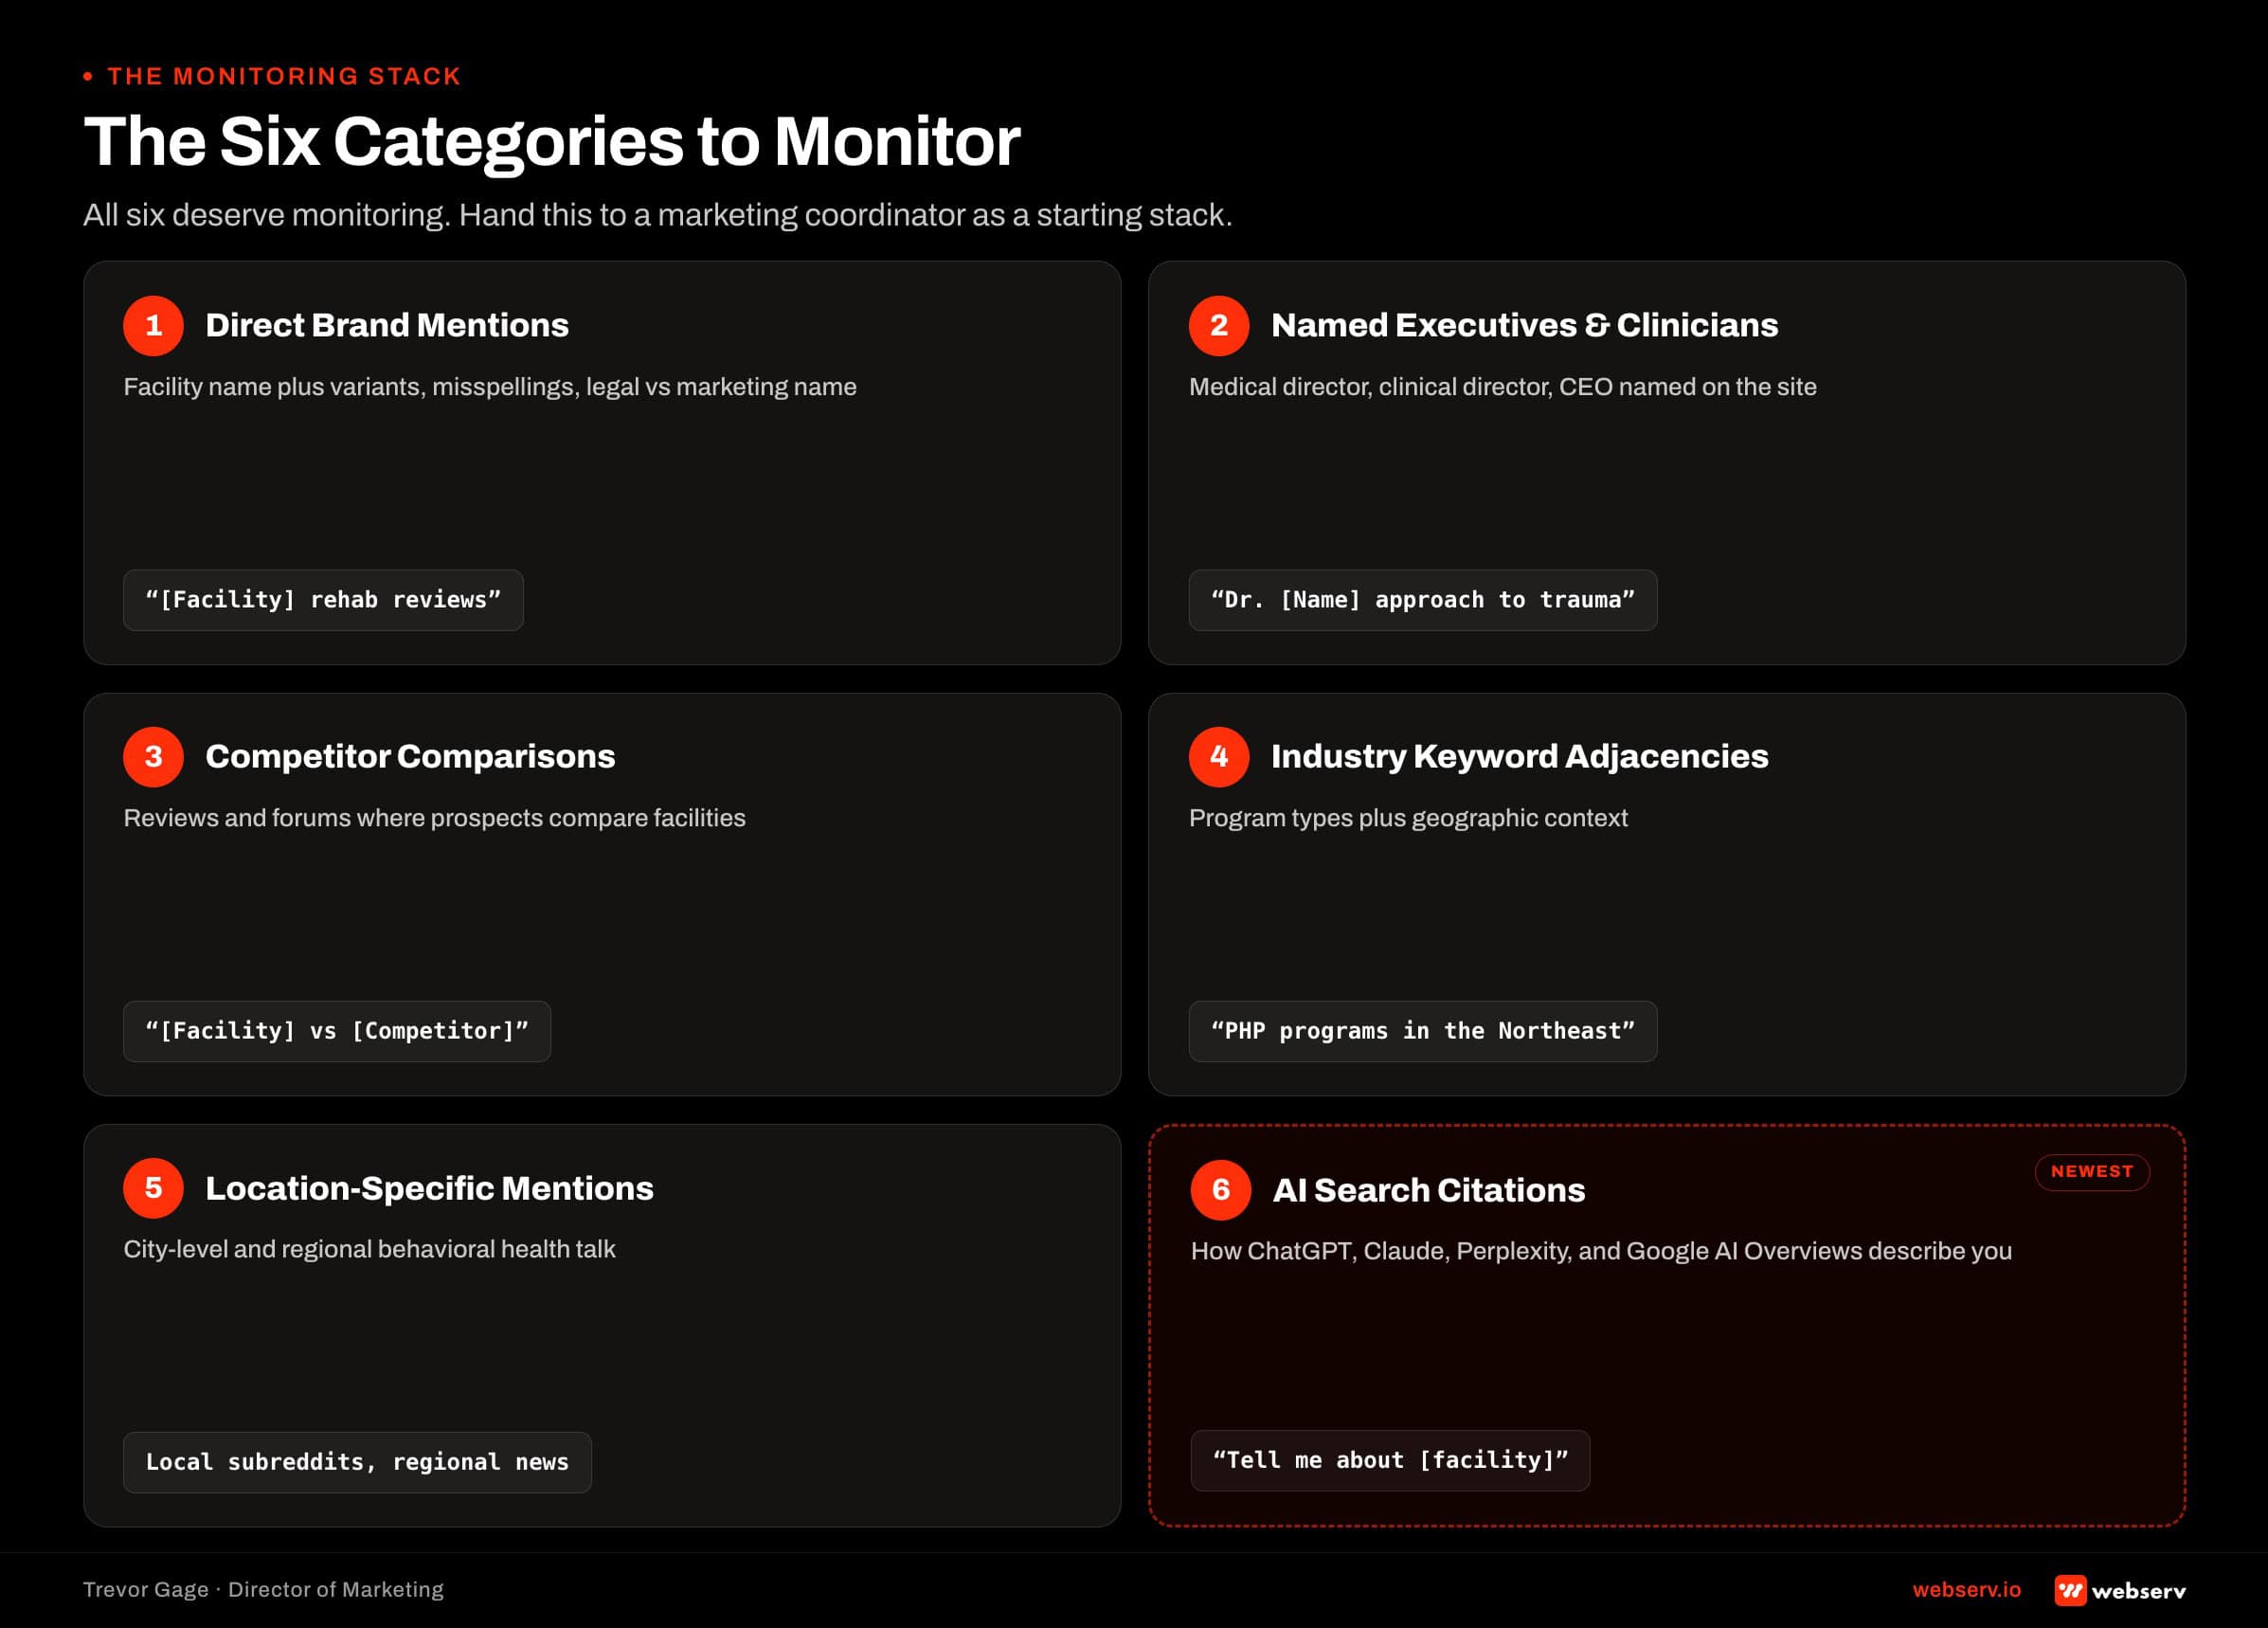Click the number 5 circle badge
This screenshot has width=2268, height=1628.
click(153, 1188)
